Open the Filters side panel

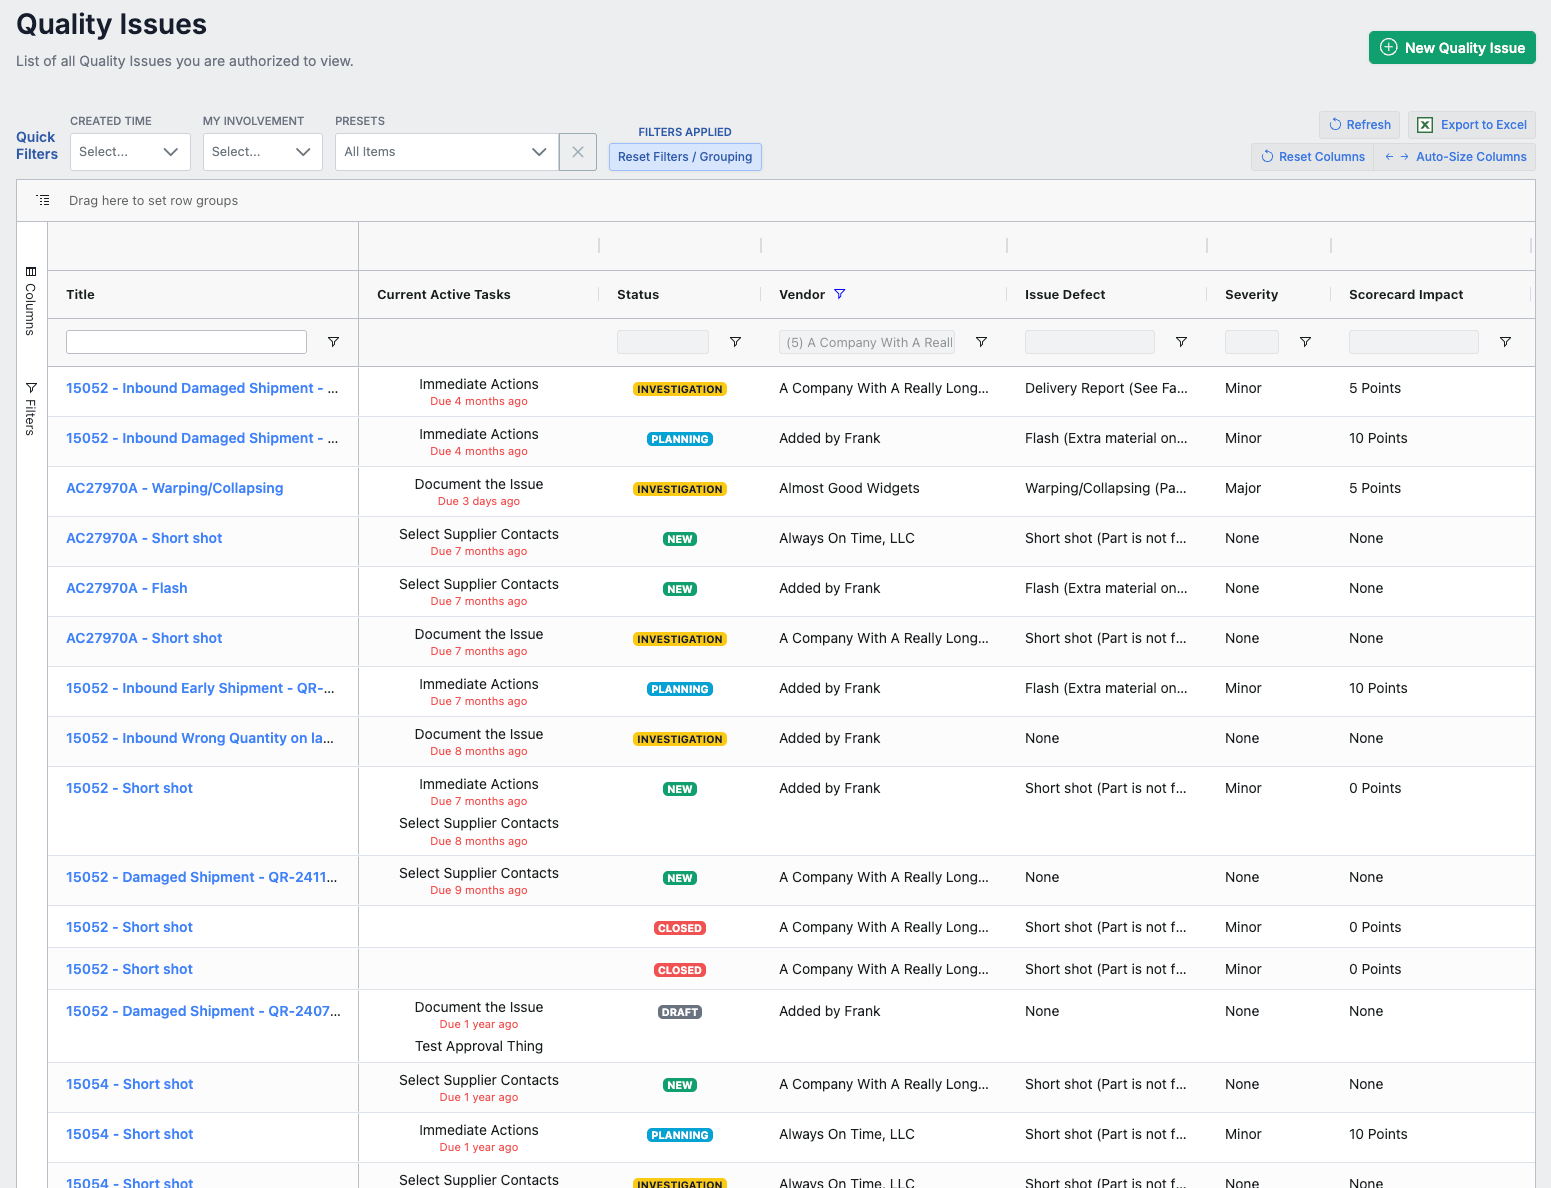pos(31,408)
